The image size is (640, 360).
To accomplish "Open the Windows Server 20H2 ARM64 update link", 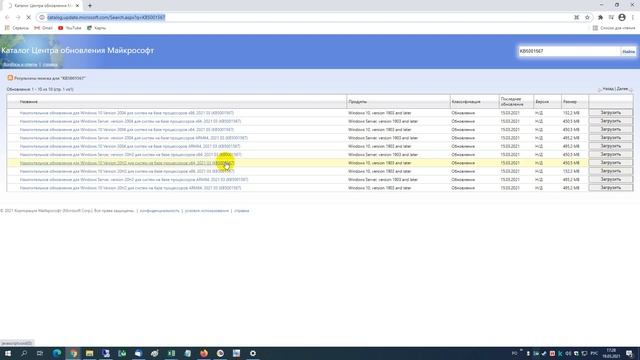I will coord(134,180).
